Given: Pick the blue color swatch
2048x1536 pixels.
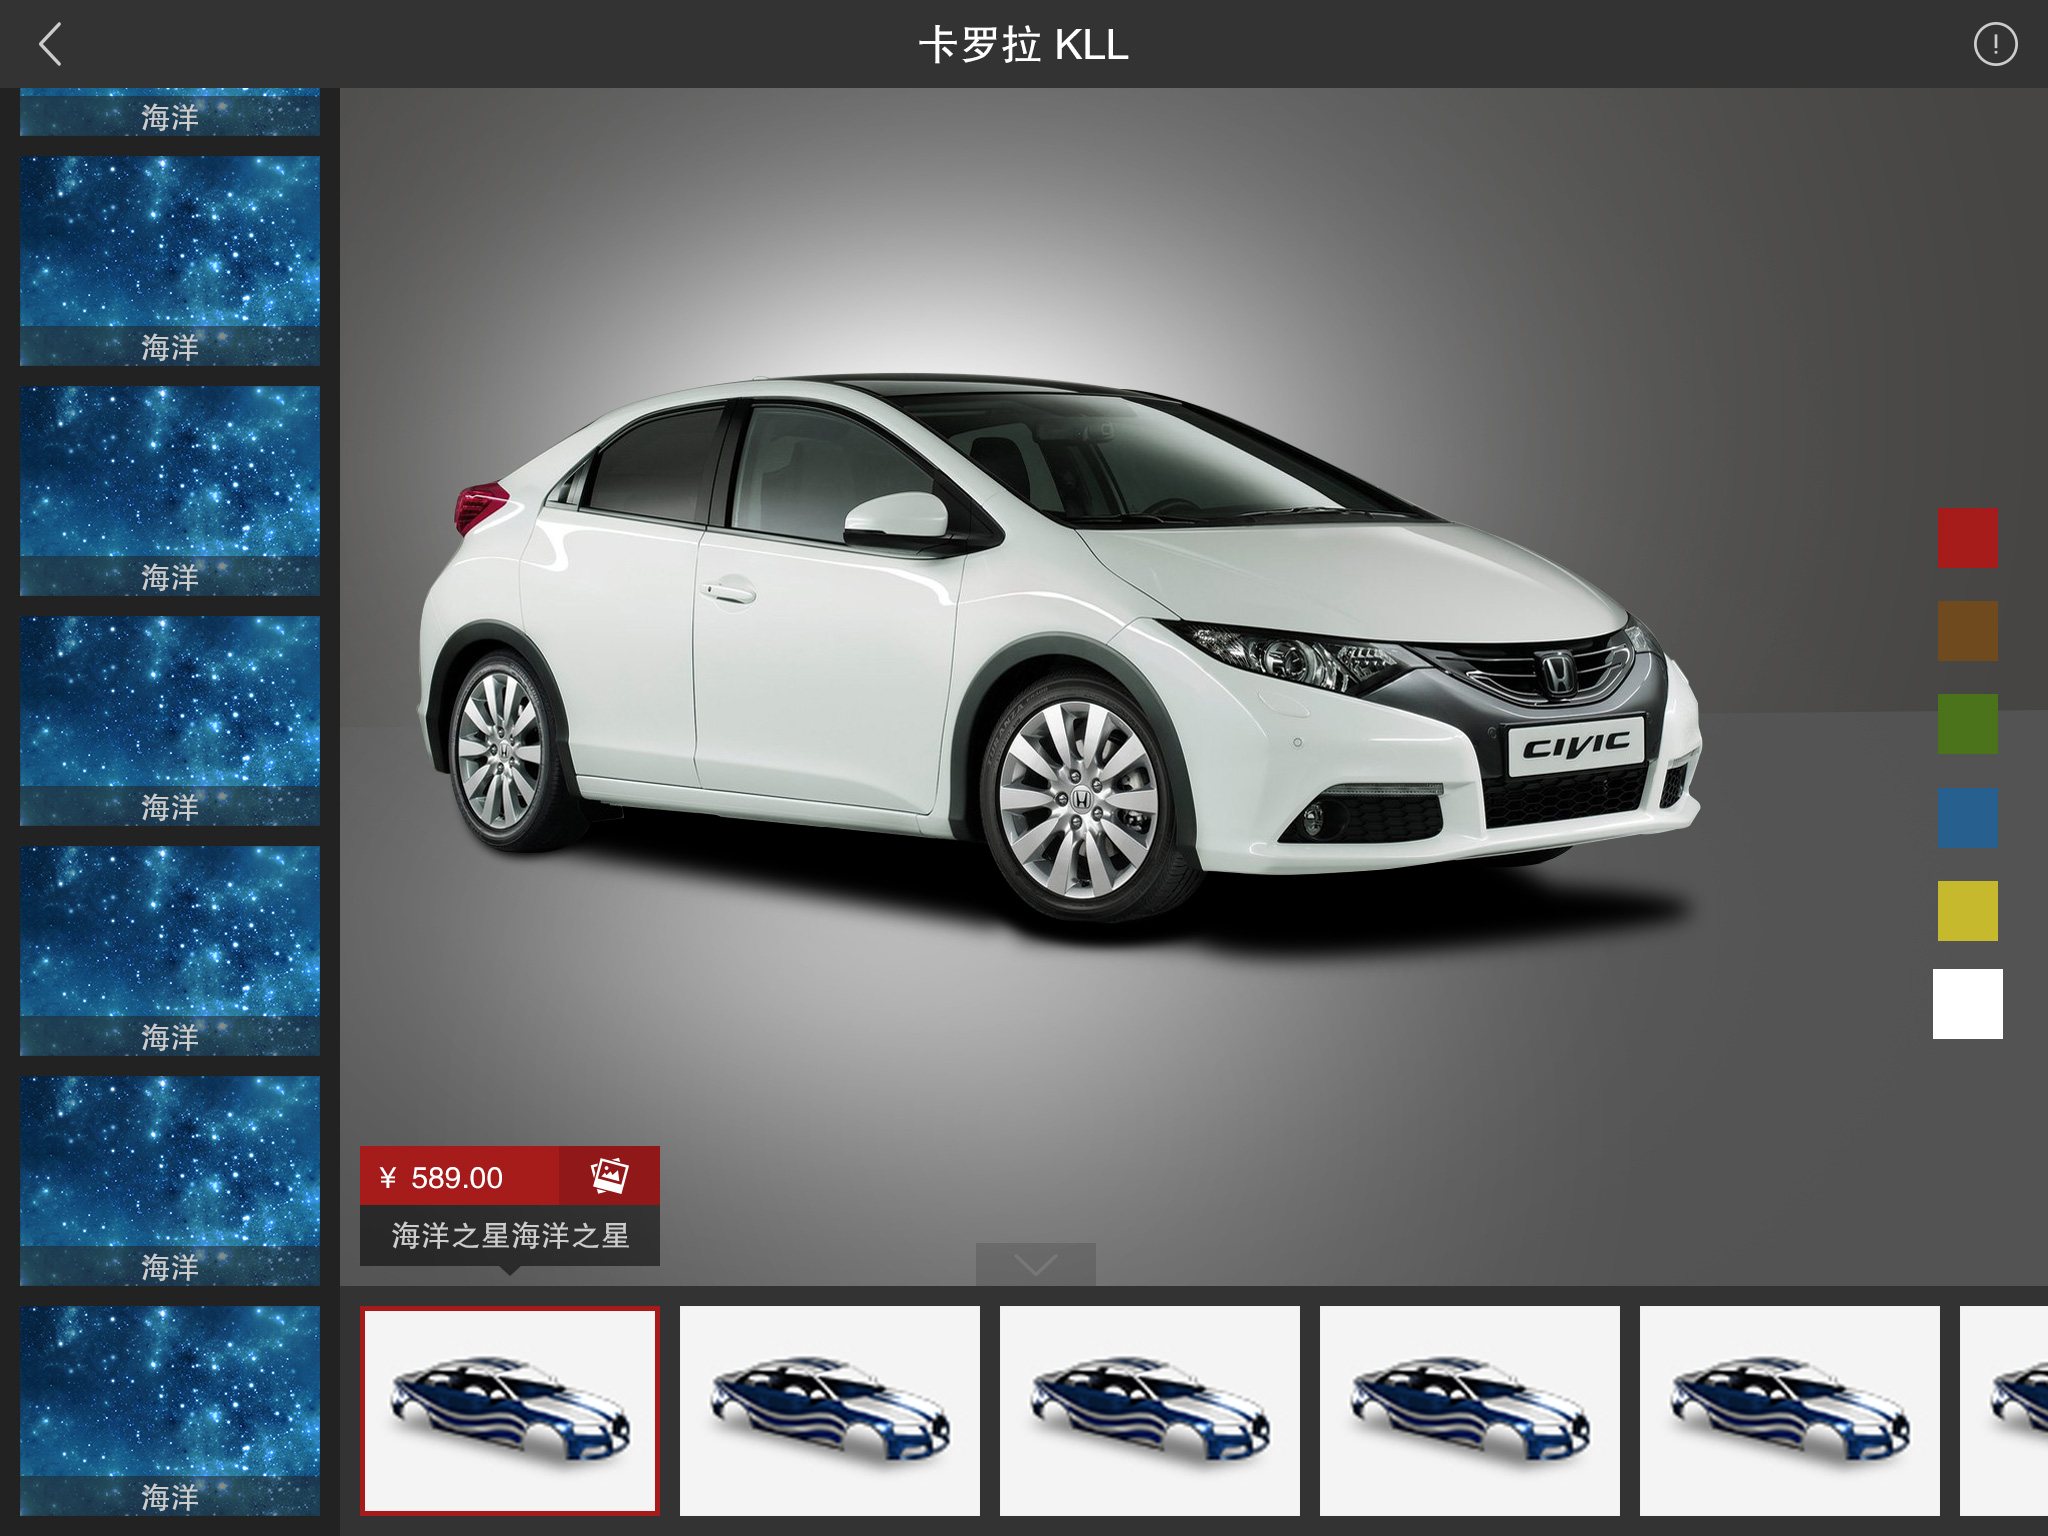Looking at the screenshot, I should tap(1967, 818).
